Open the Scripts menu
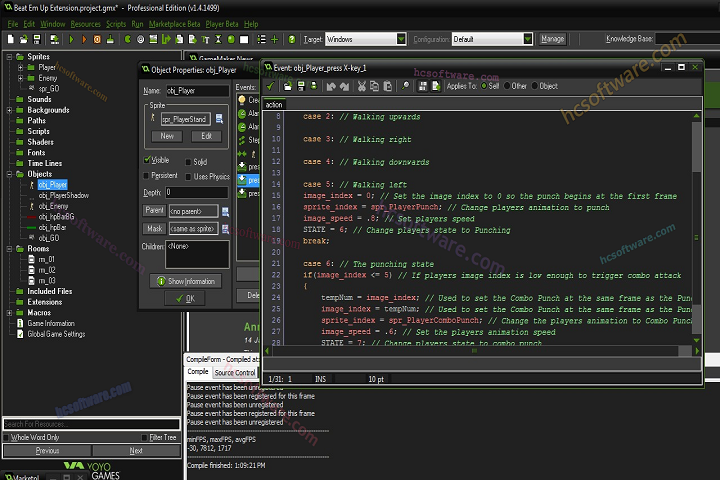720x480 pixels. tap(116, 24)
